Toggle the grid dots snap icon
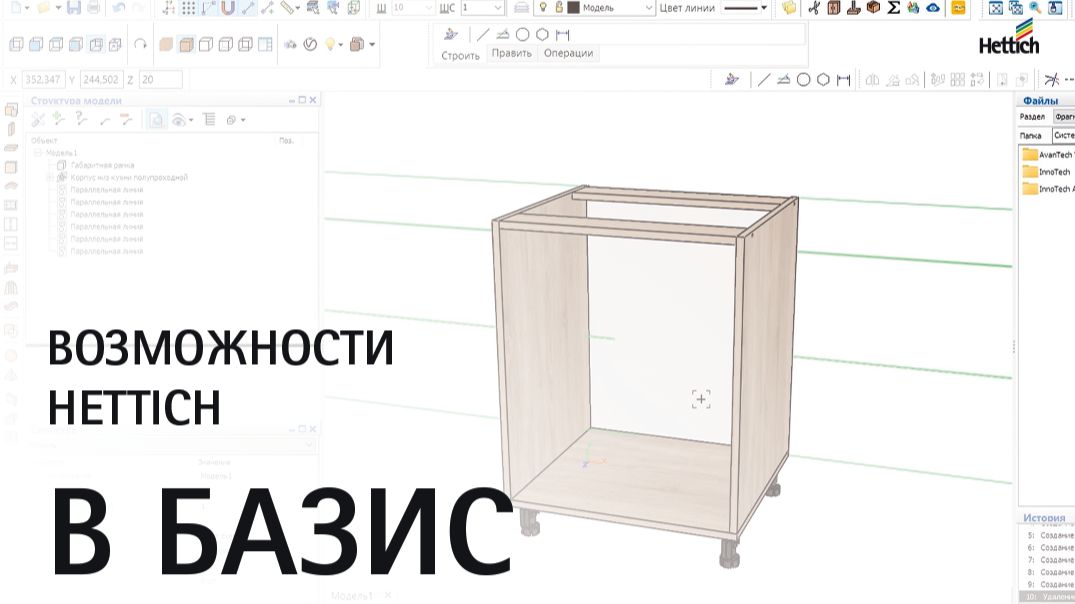The height and width of the screenshot is (604, 1075). coord(189,8)
